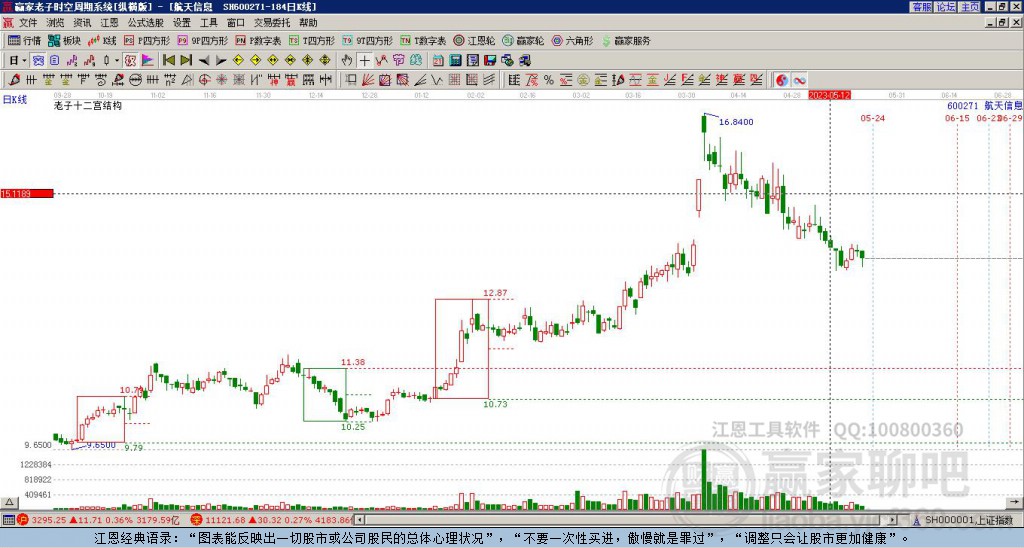
Task: Toggle the 权 adjustment icon
Action: coord(130,61)
